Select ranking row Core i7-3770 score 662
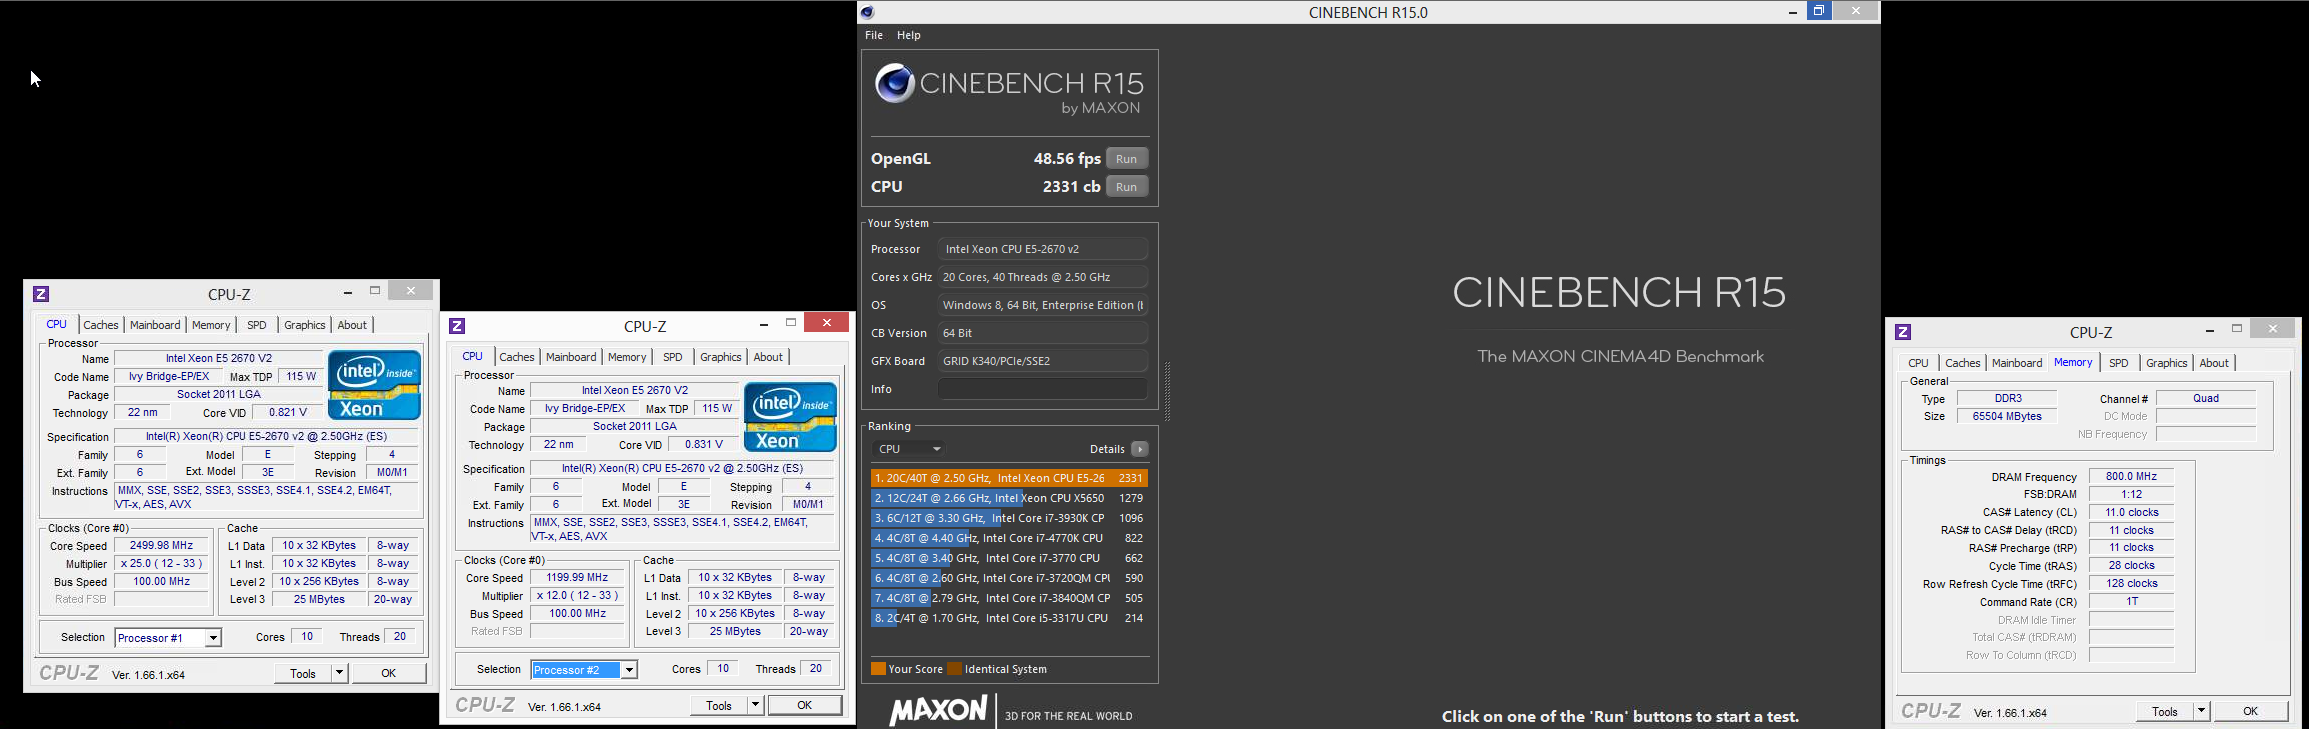The image size is (2309, 729). (1009, 558)
